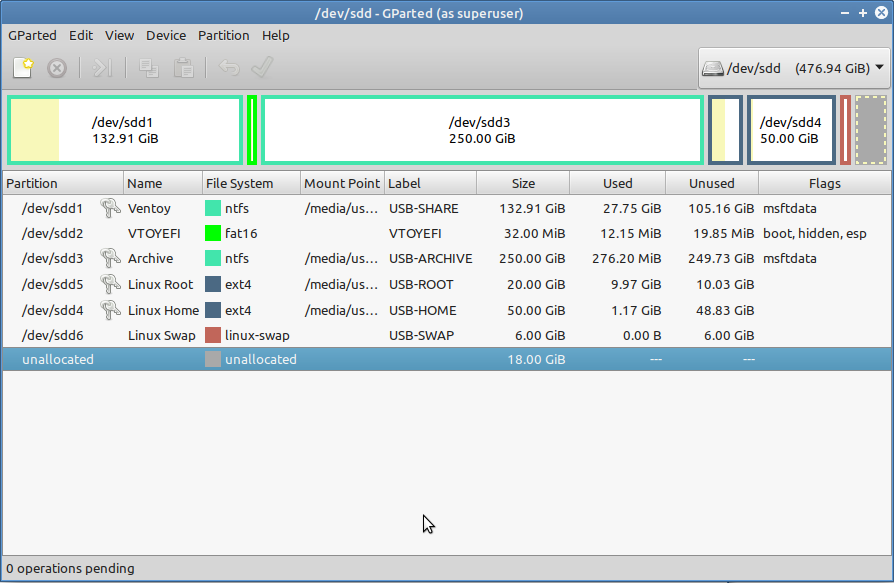Click the 276.20 MiB used cell
Screen dimensions: 894x583
(627, 258)
